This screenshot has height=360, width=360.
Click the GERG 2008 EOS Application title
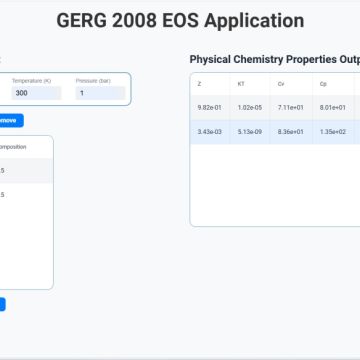point(180,21)
